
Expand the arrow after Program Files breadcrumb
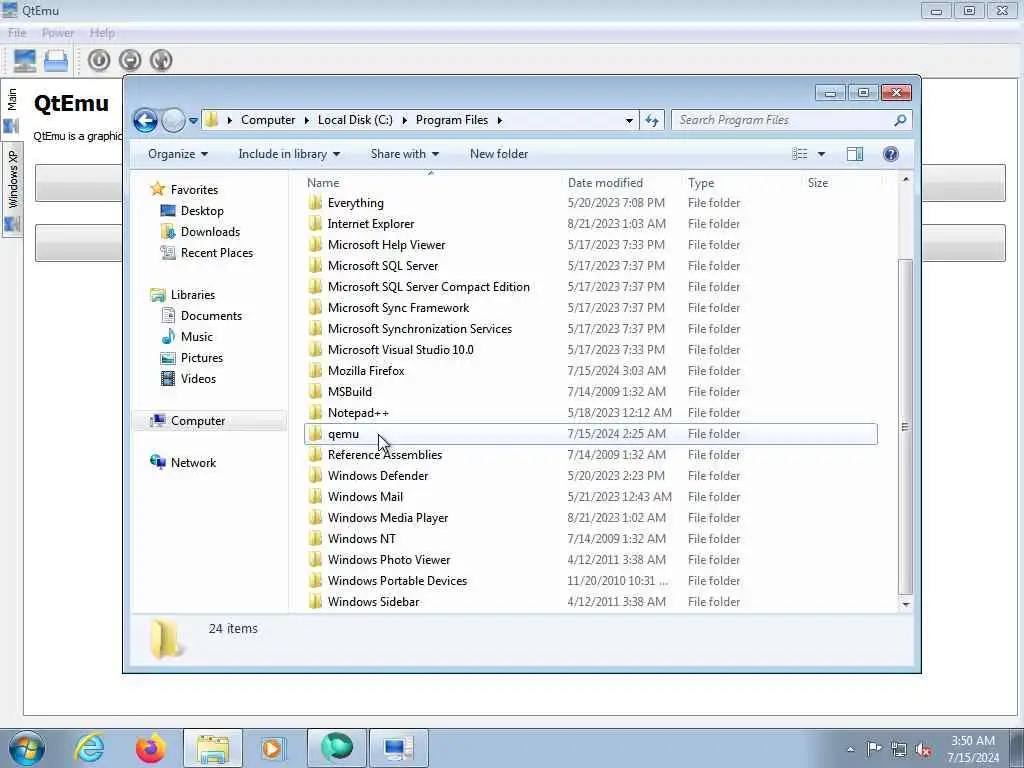[500, 120]
